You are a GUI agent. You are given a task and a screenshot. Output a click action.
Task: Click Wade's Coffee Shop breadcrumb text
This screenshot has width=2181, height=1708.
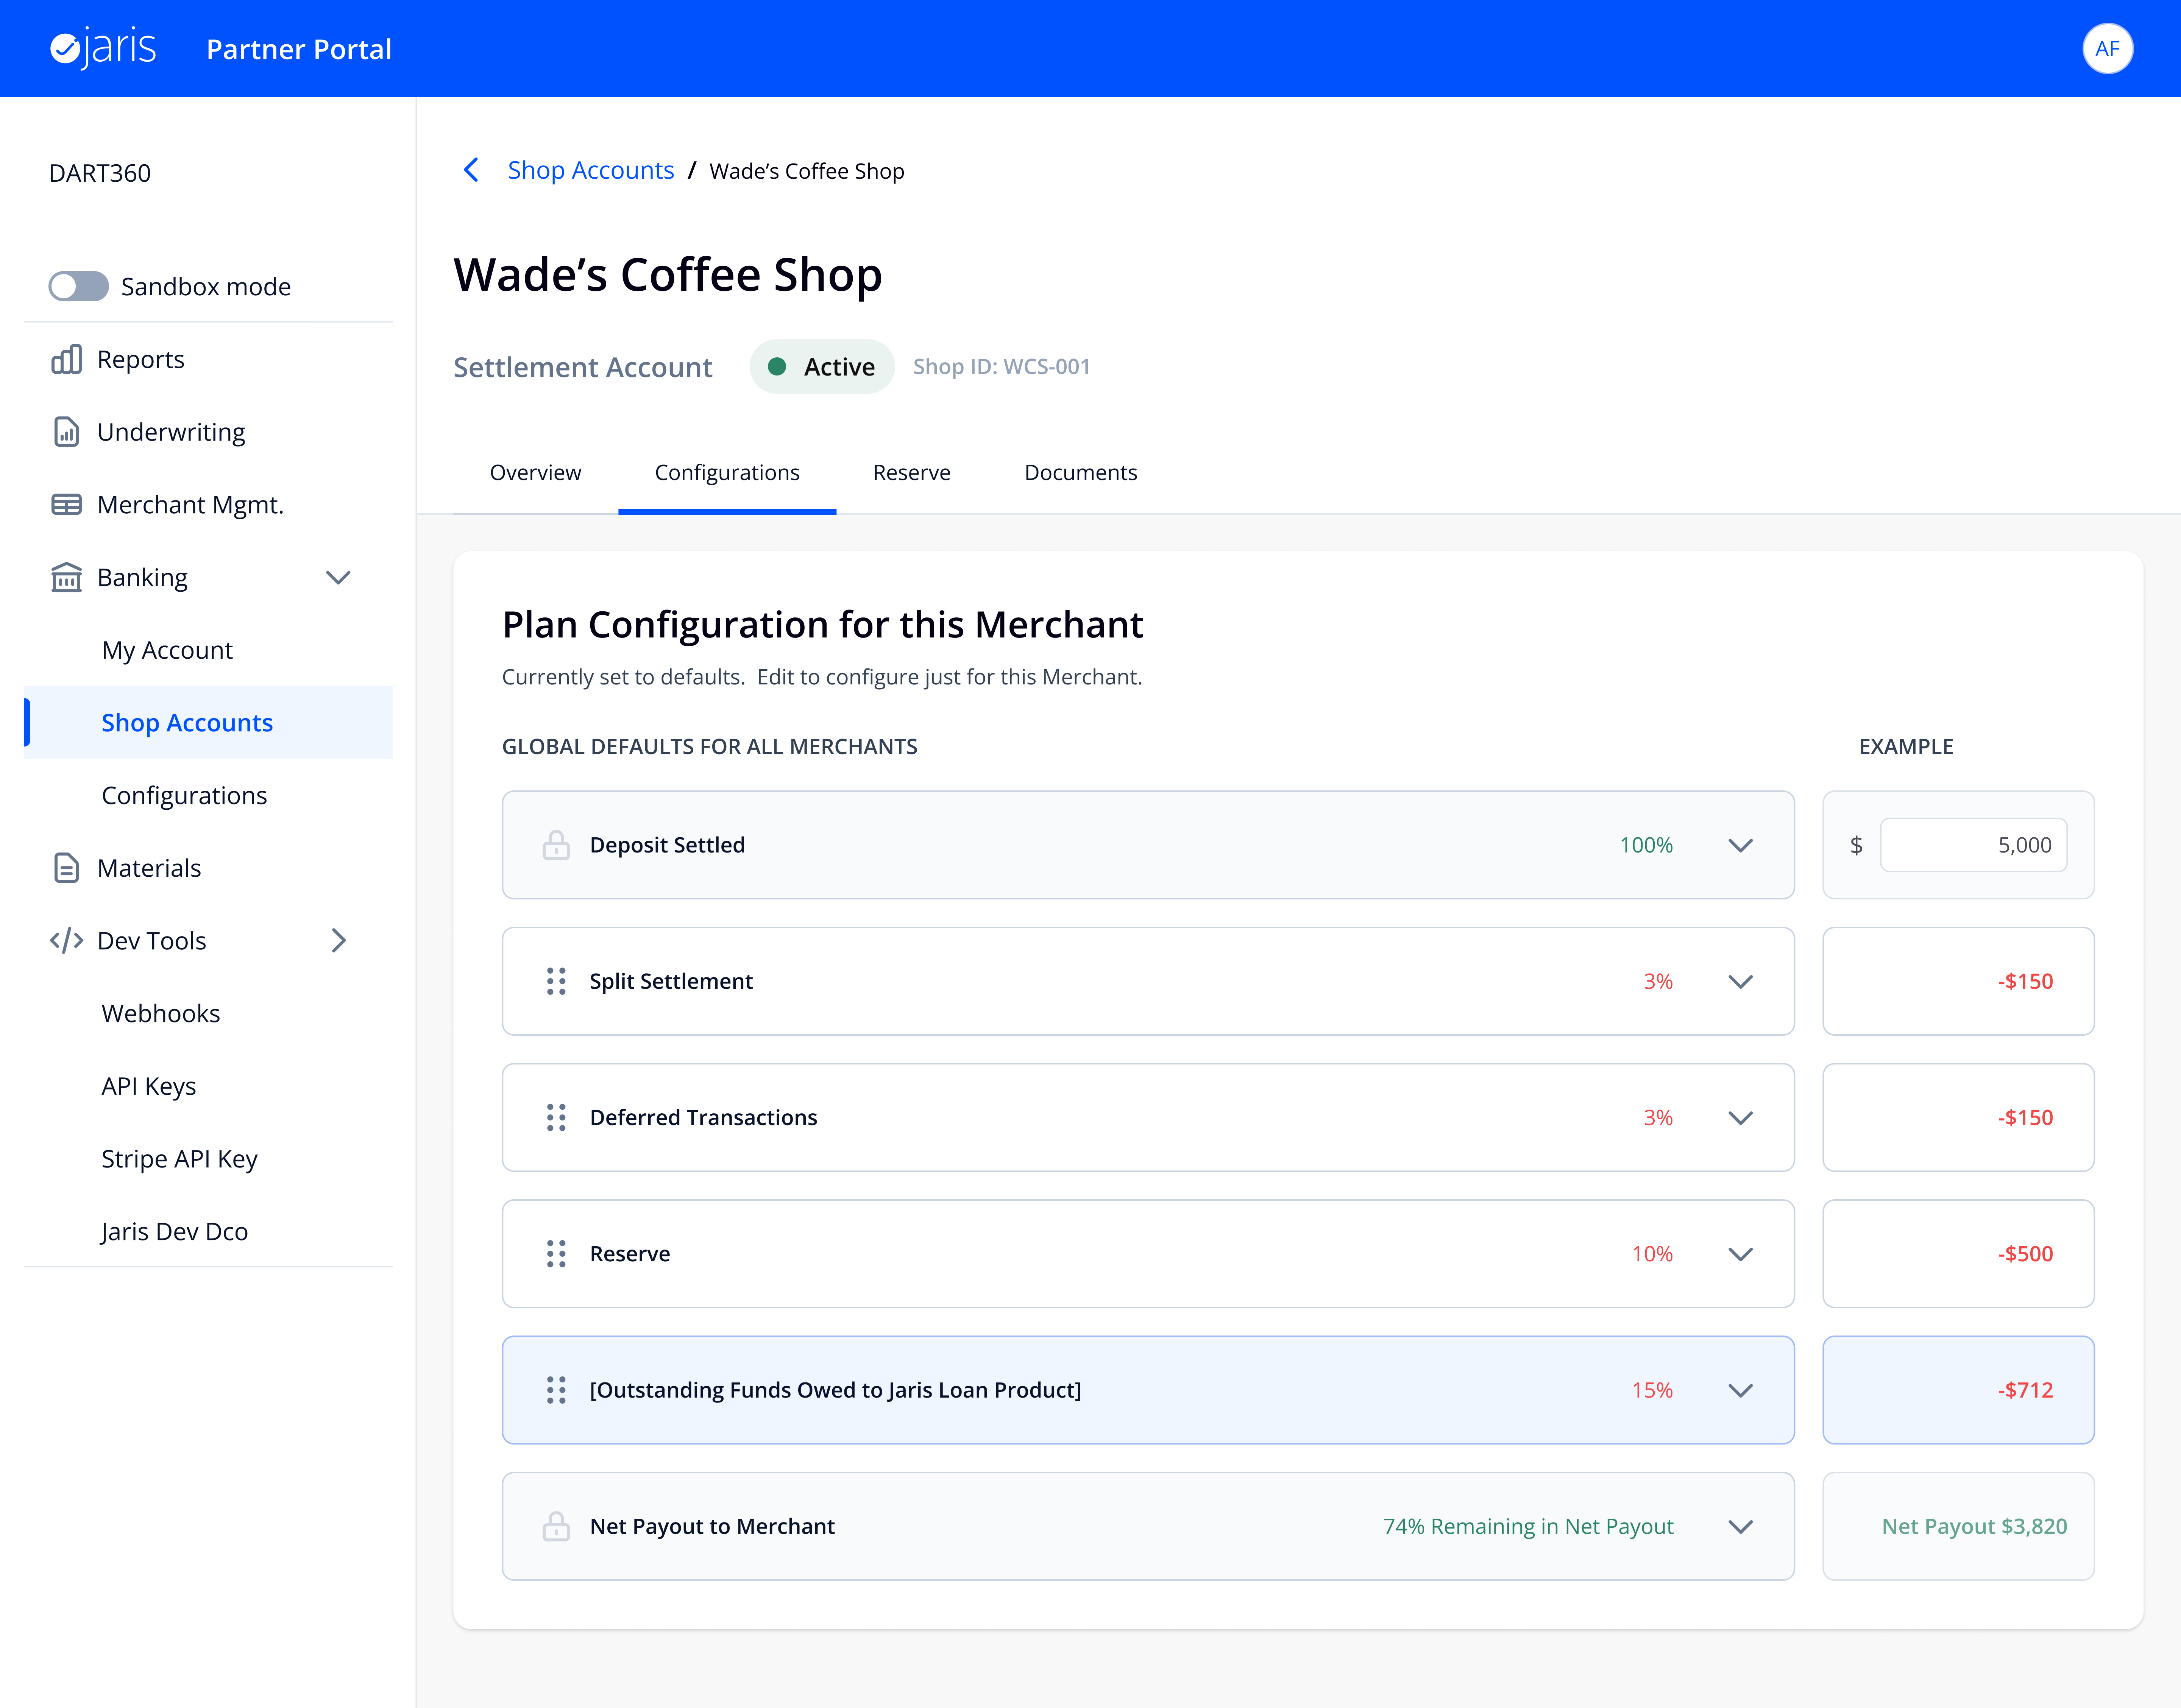[x=807, y=171]
